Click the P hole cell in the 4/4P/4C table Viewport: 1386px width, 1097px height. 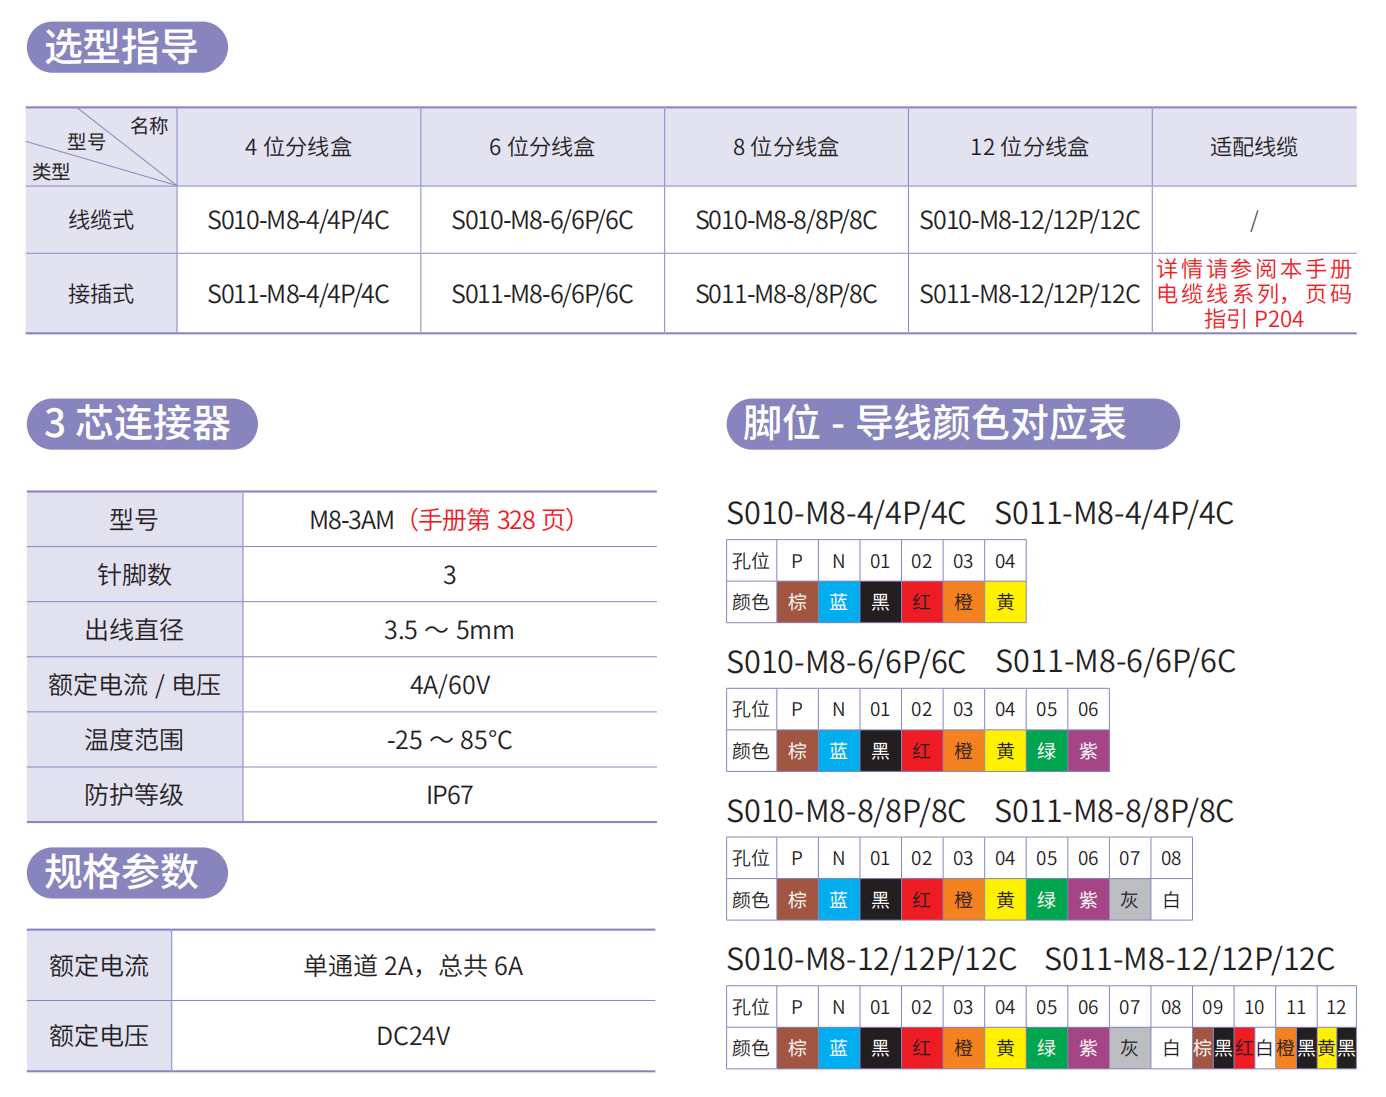click(797, 561)
